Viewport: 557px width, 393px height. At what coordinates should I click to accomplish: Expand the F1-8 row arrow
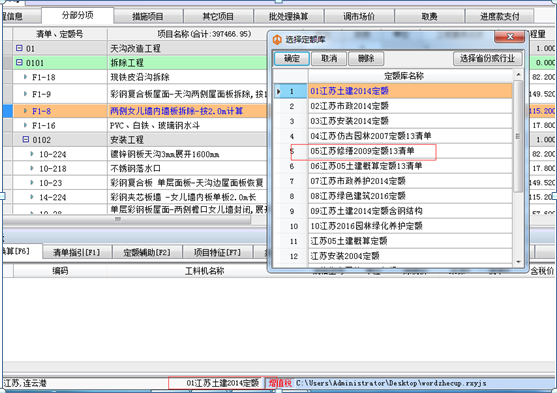point(25,111)
